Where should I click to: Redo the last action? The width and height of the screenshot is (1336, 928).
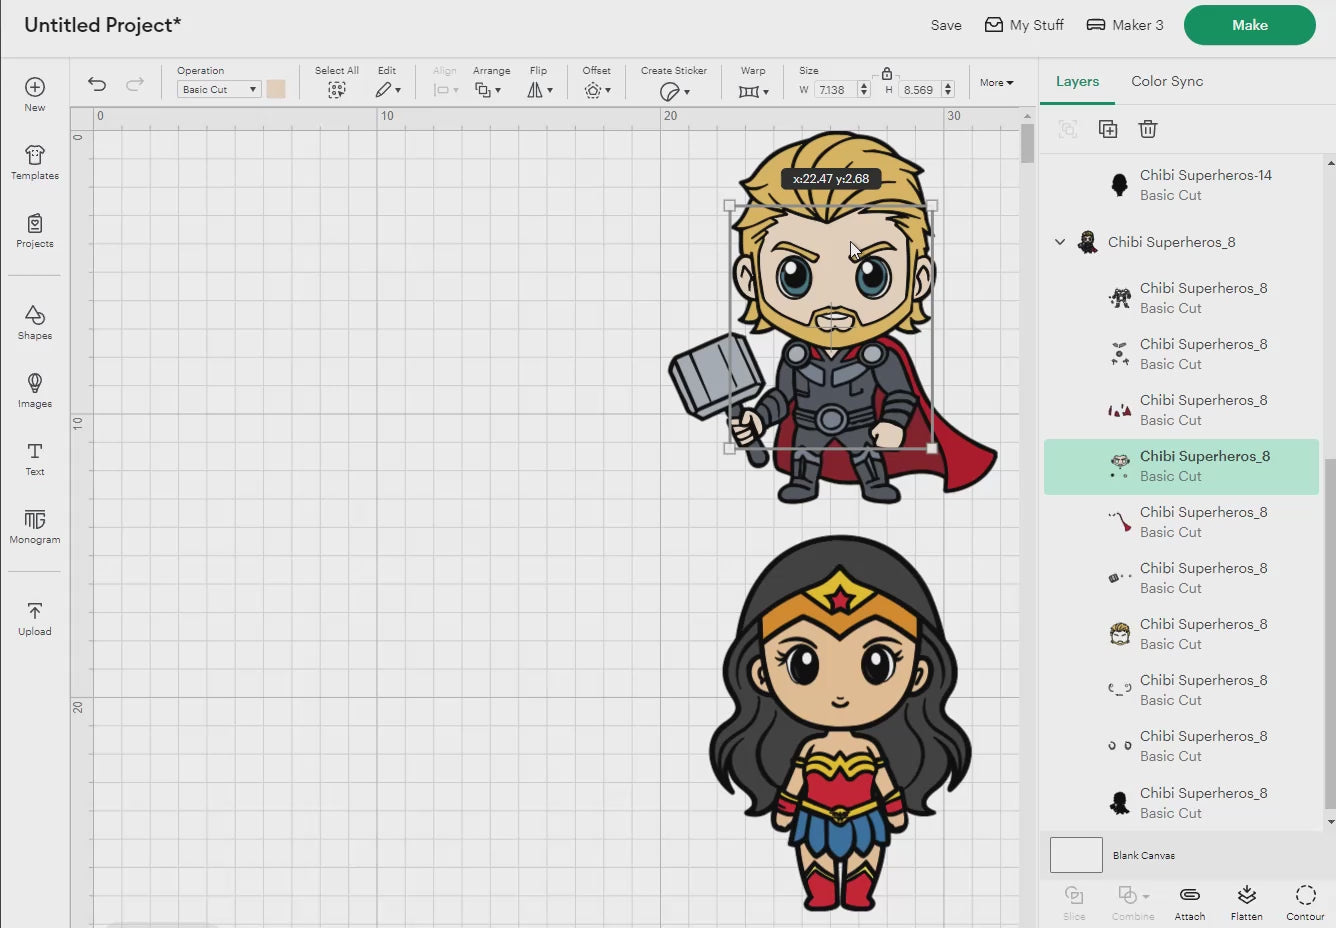click(135, 84)
